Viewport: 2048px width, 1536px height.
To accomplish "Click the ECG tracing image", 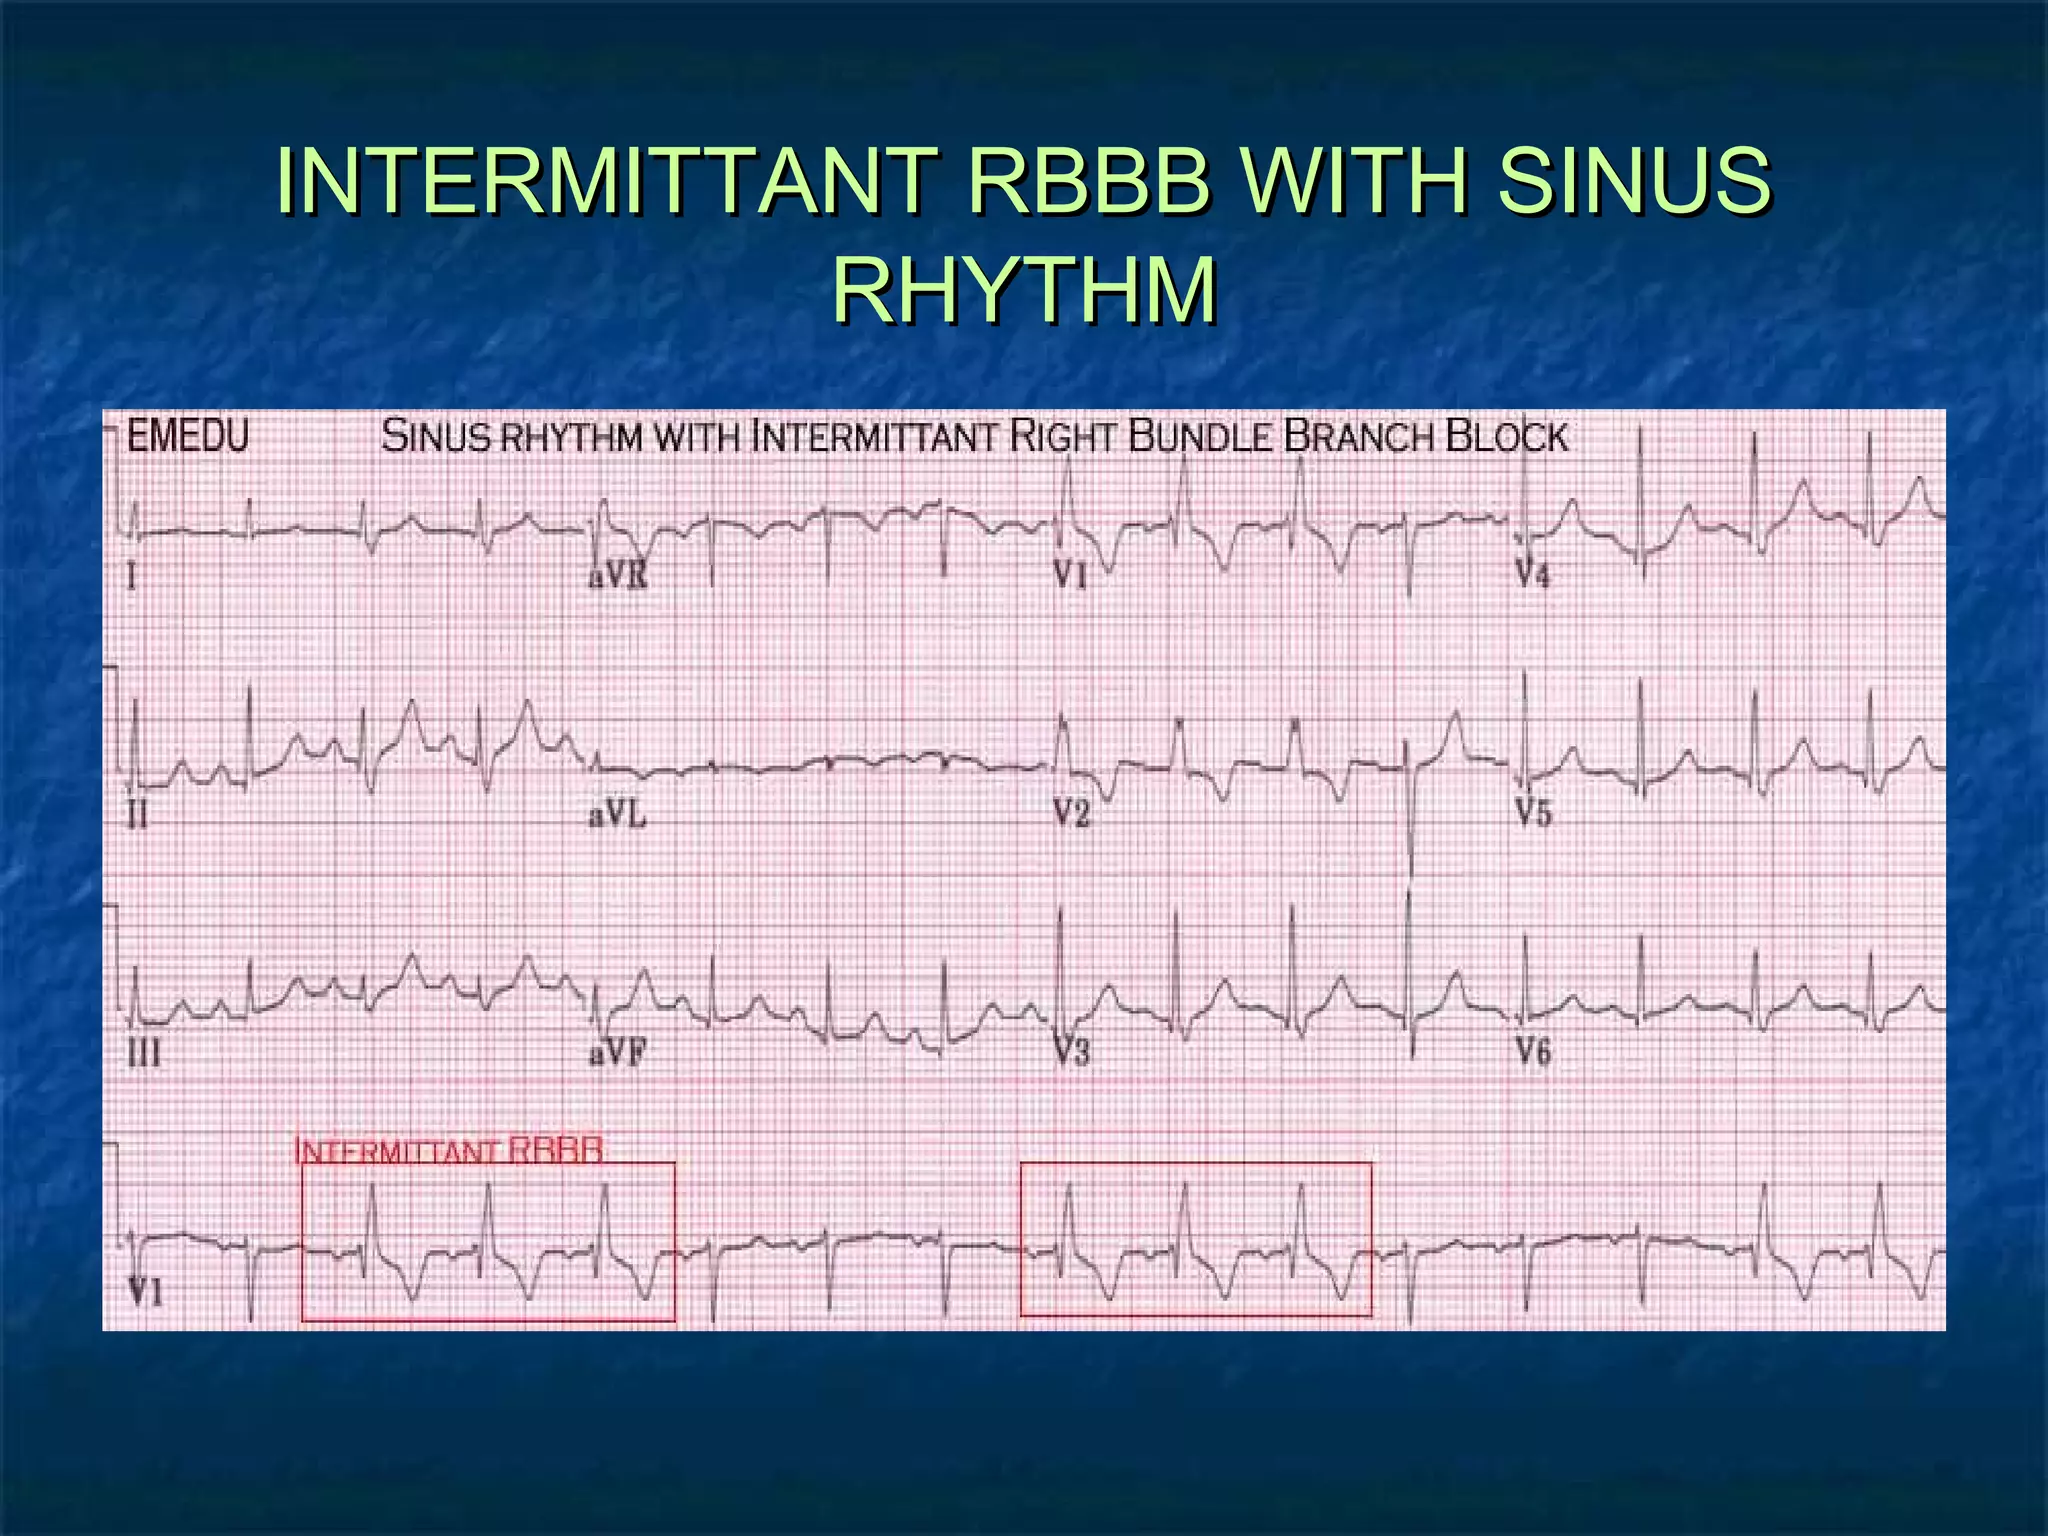I will pyautogui.click(x=1024, y=870).
